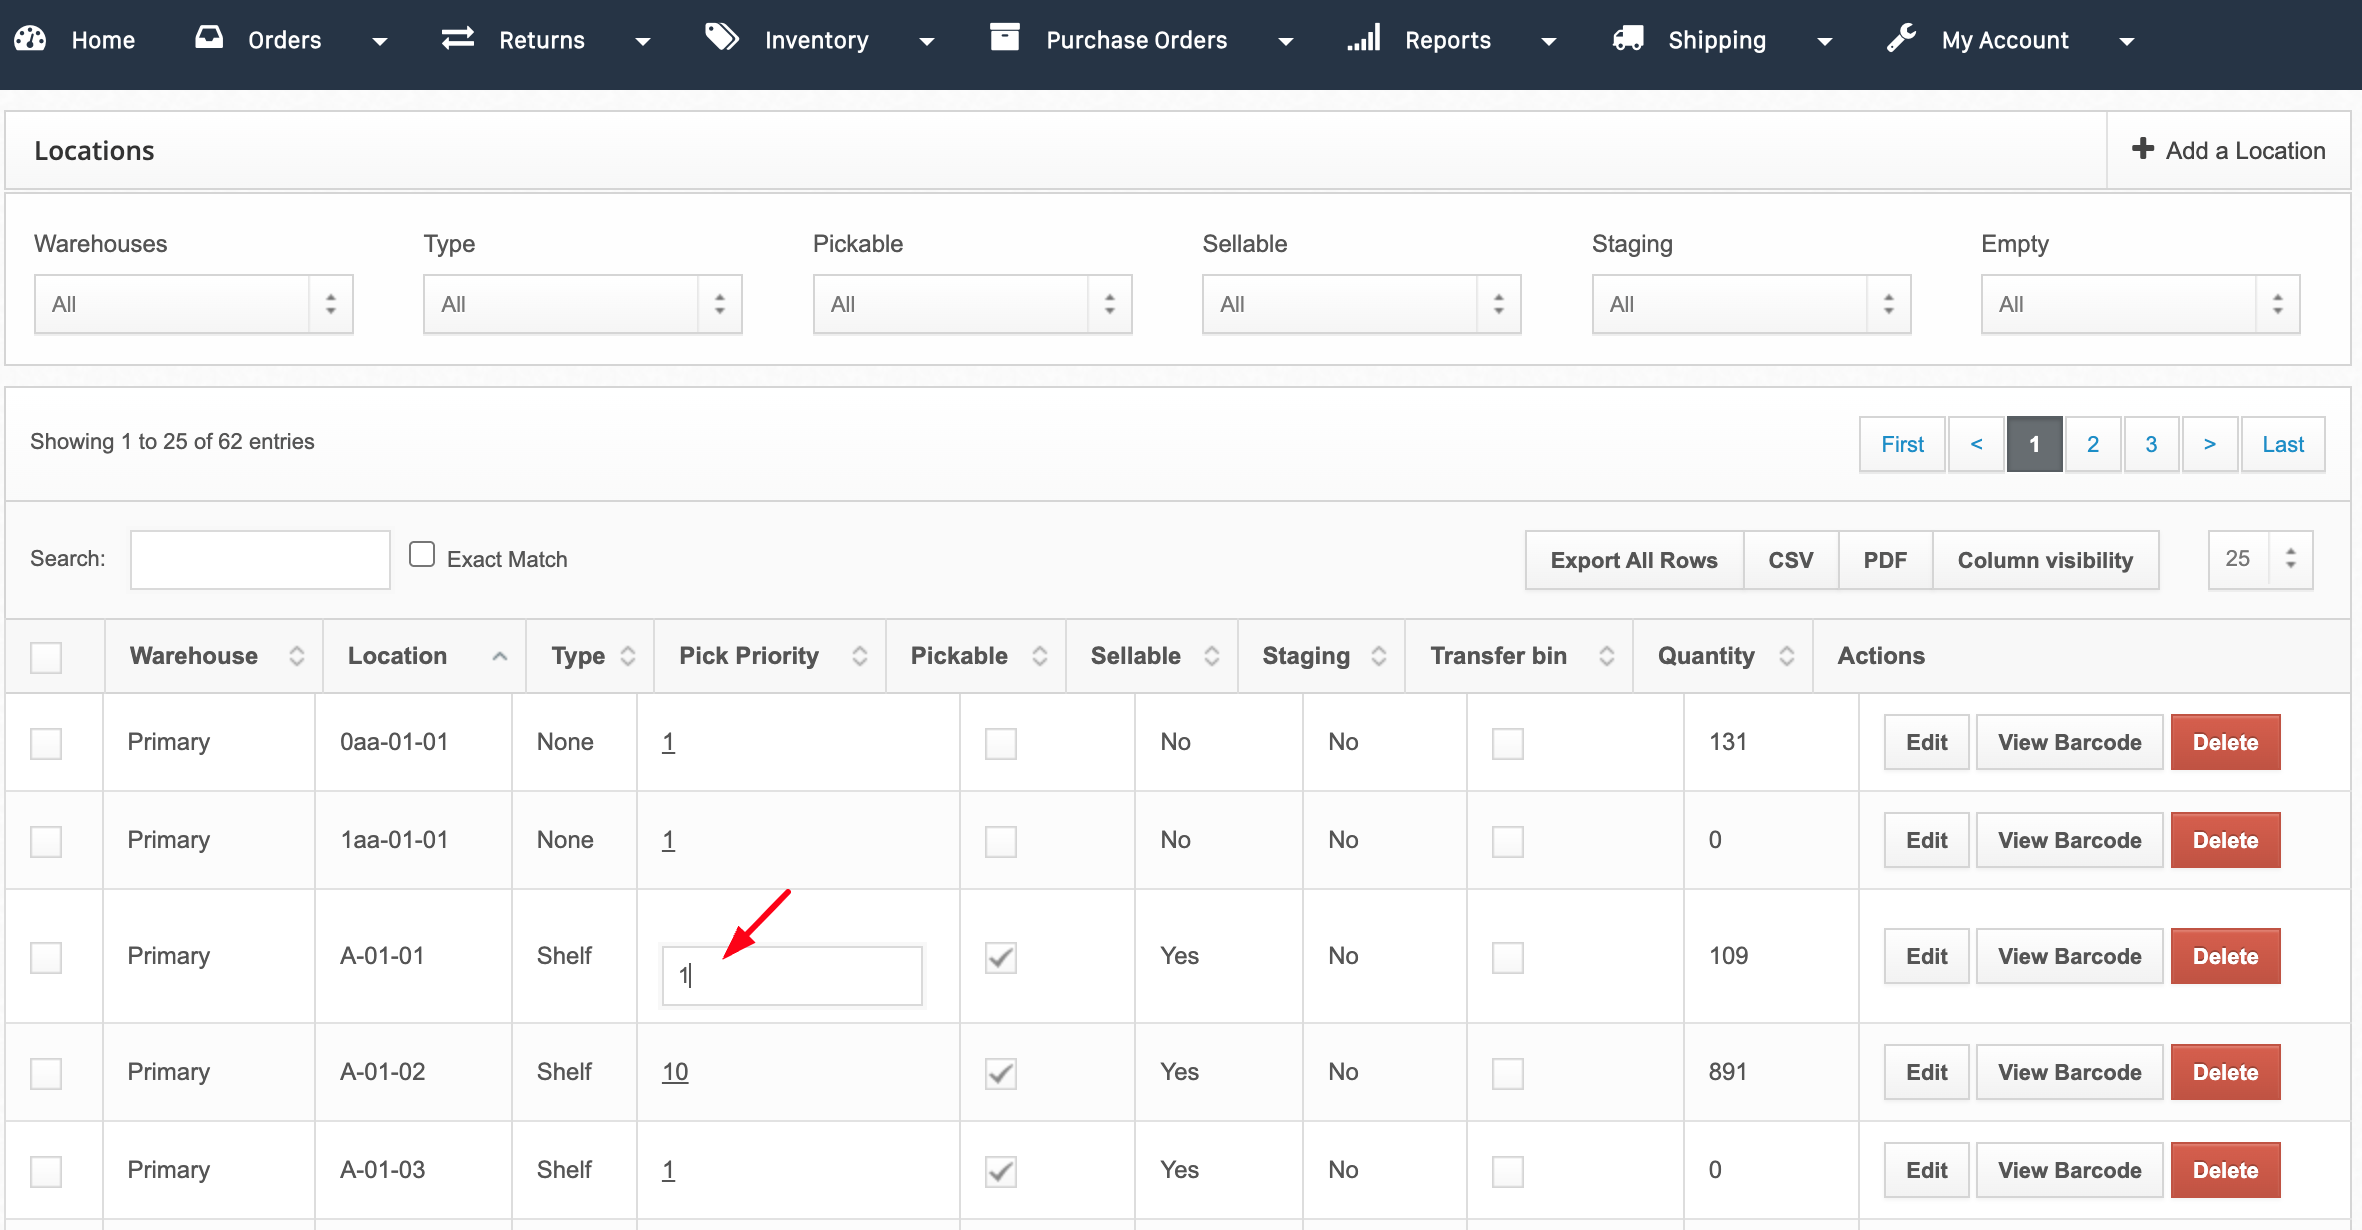Open the My Account menu
The height and width of the screenshot is (1230, 2362).
(x=2005, y=40)
